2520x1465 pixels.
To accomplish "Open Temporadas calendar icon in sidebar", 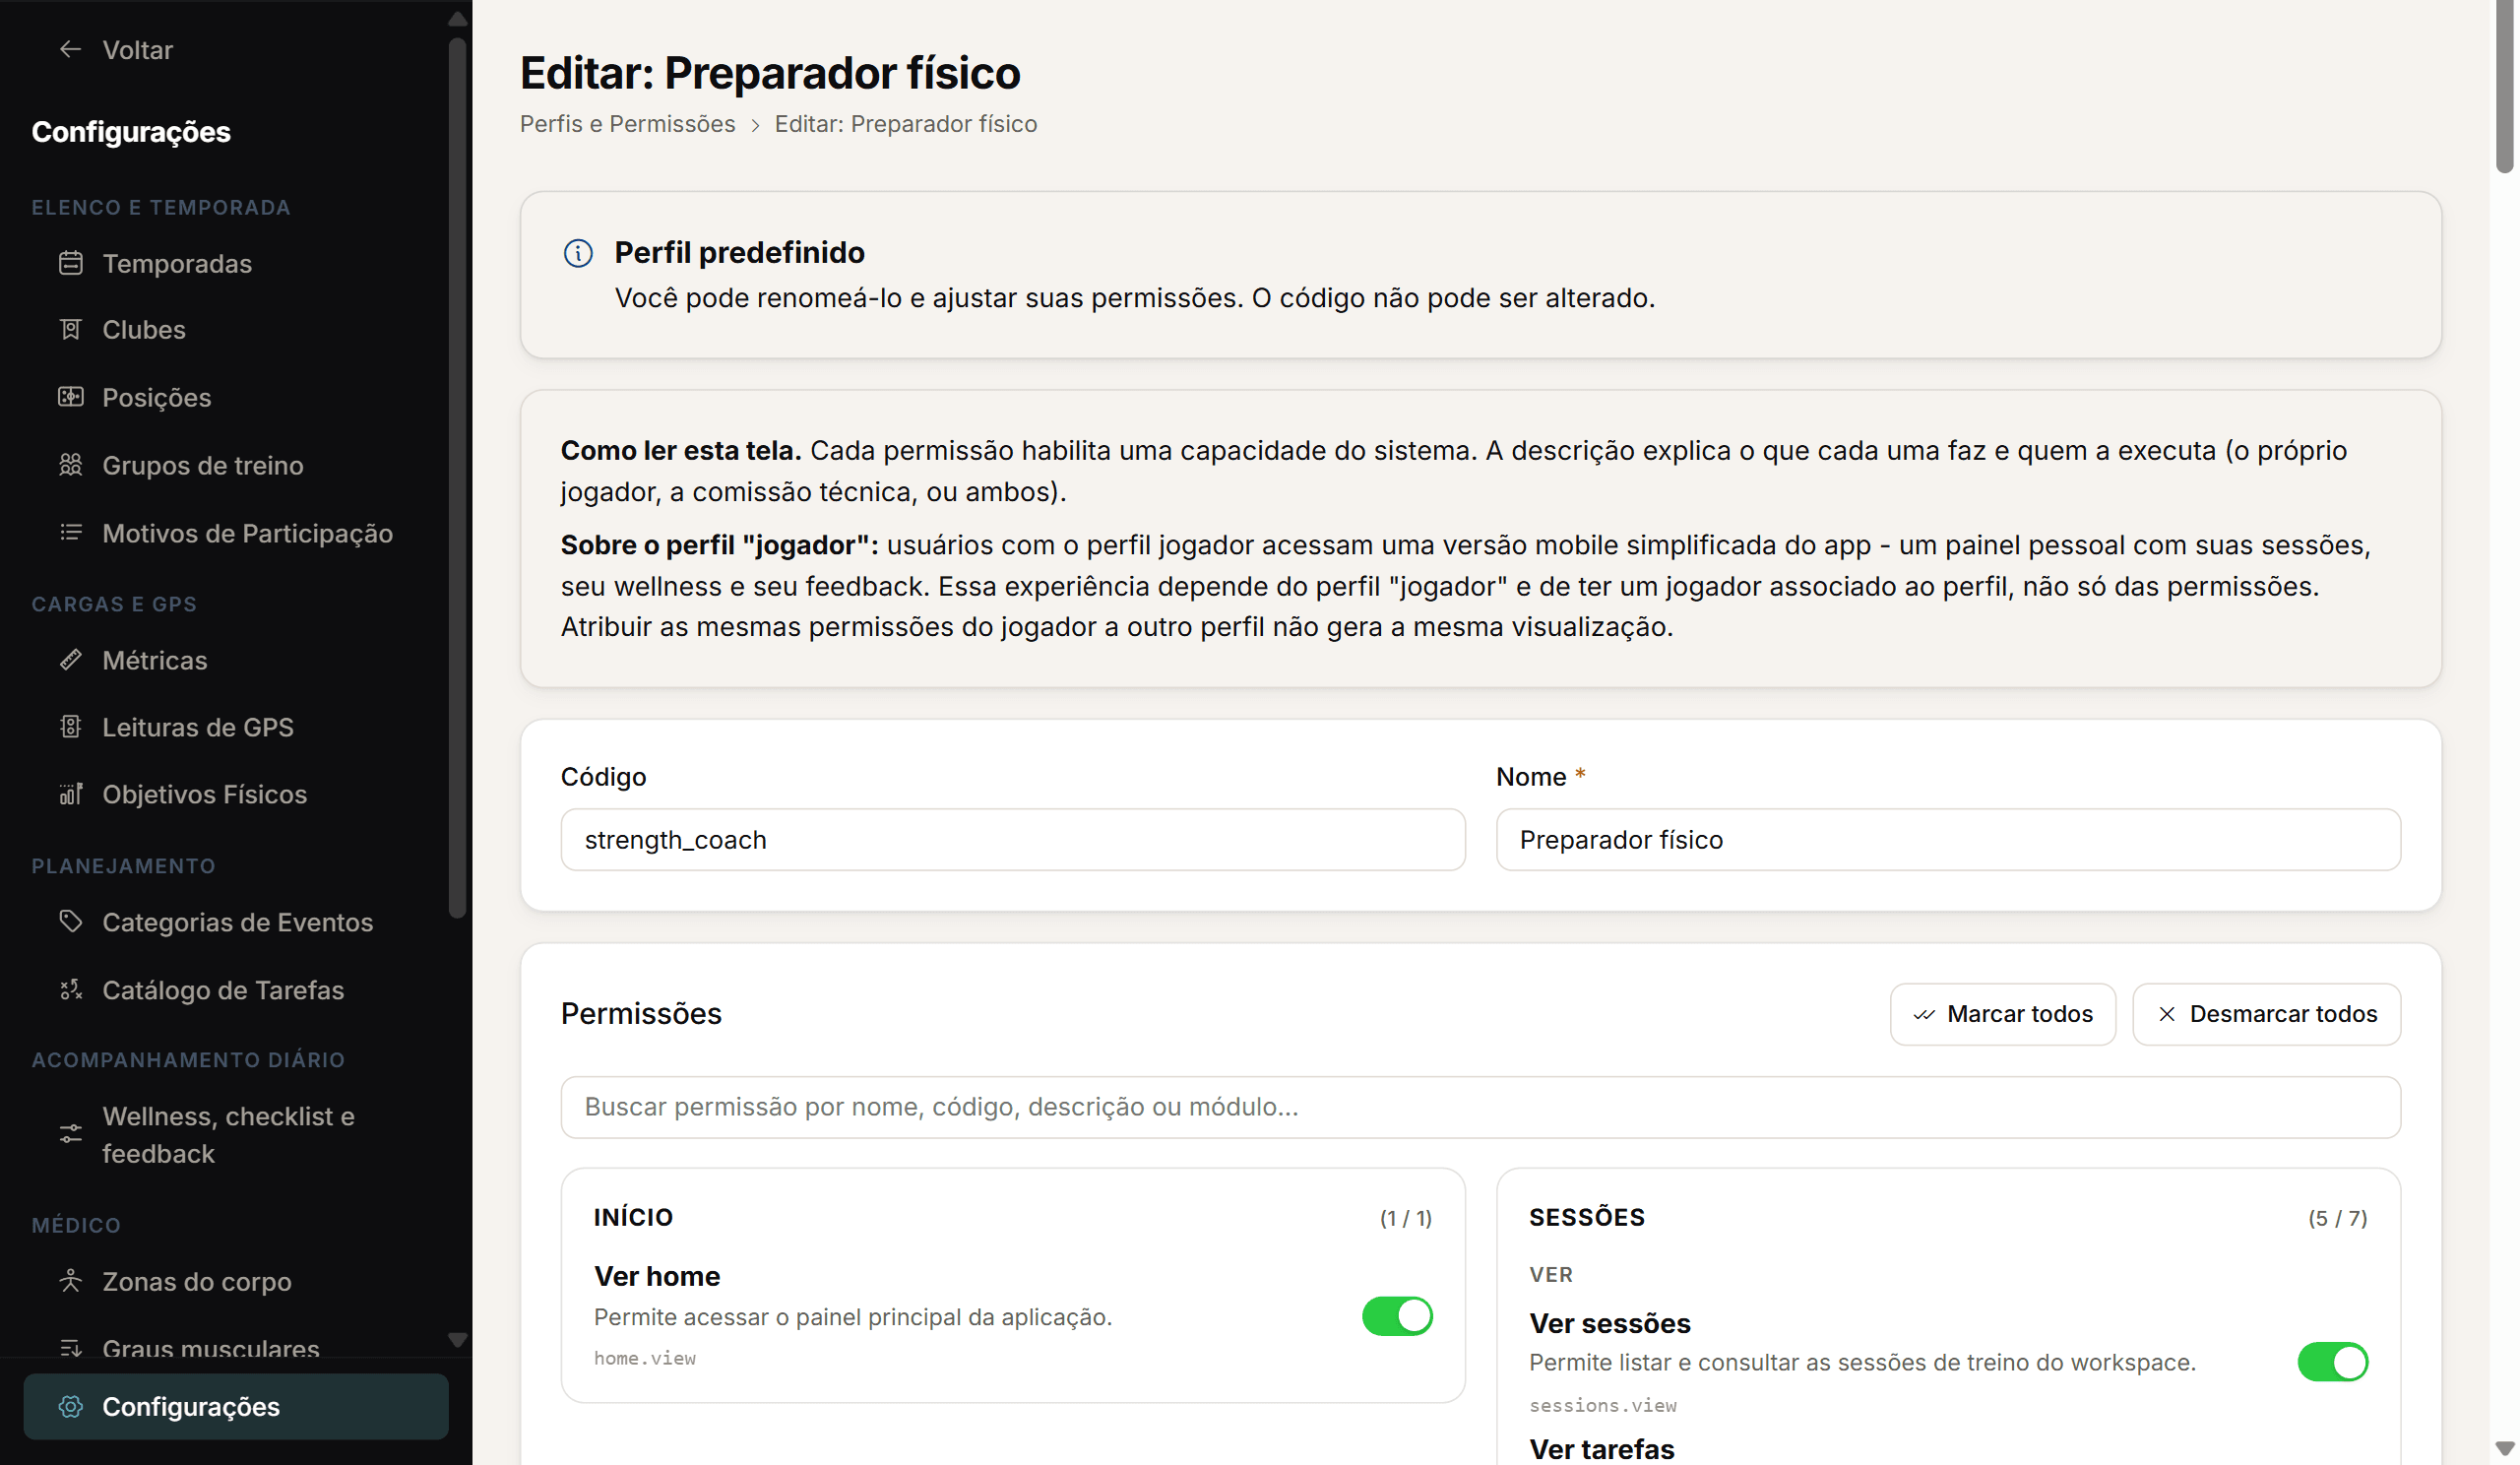I will tap(70, 263).
